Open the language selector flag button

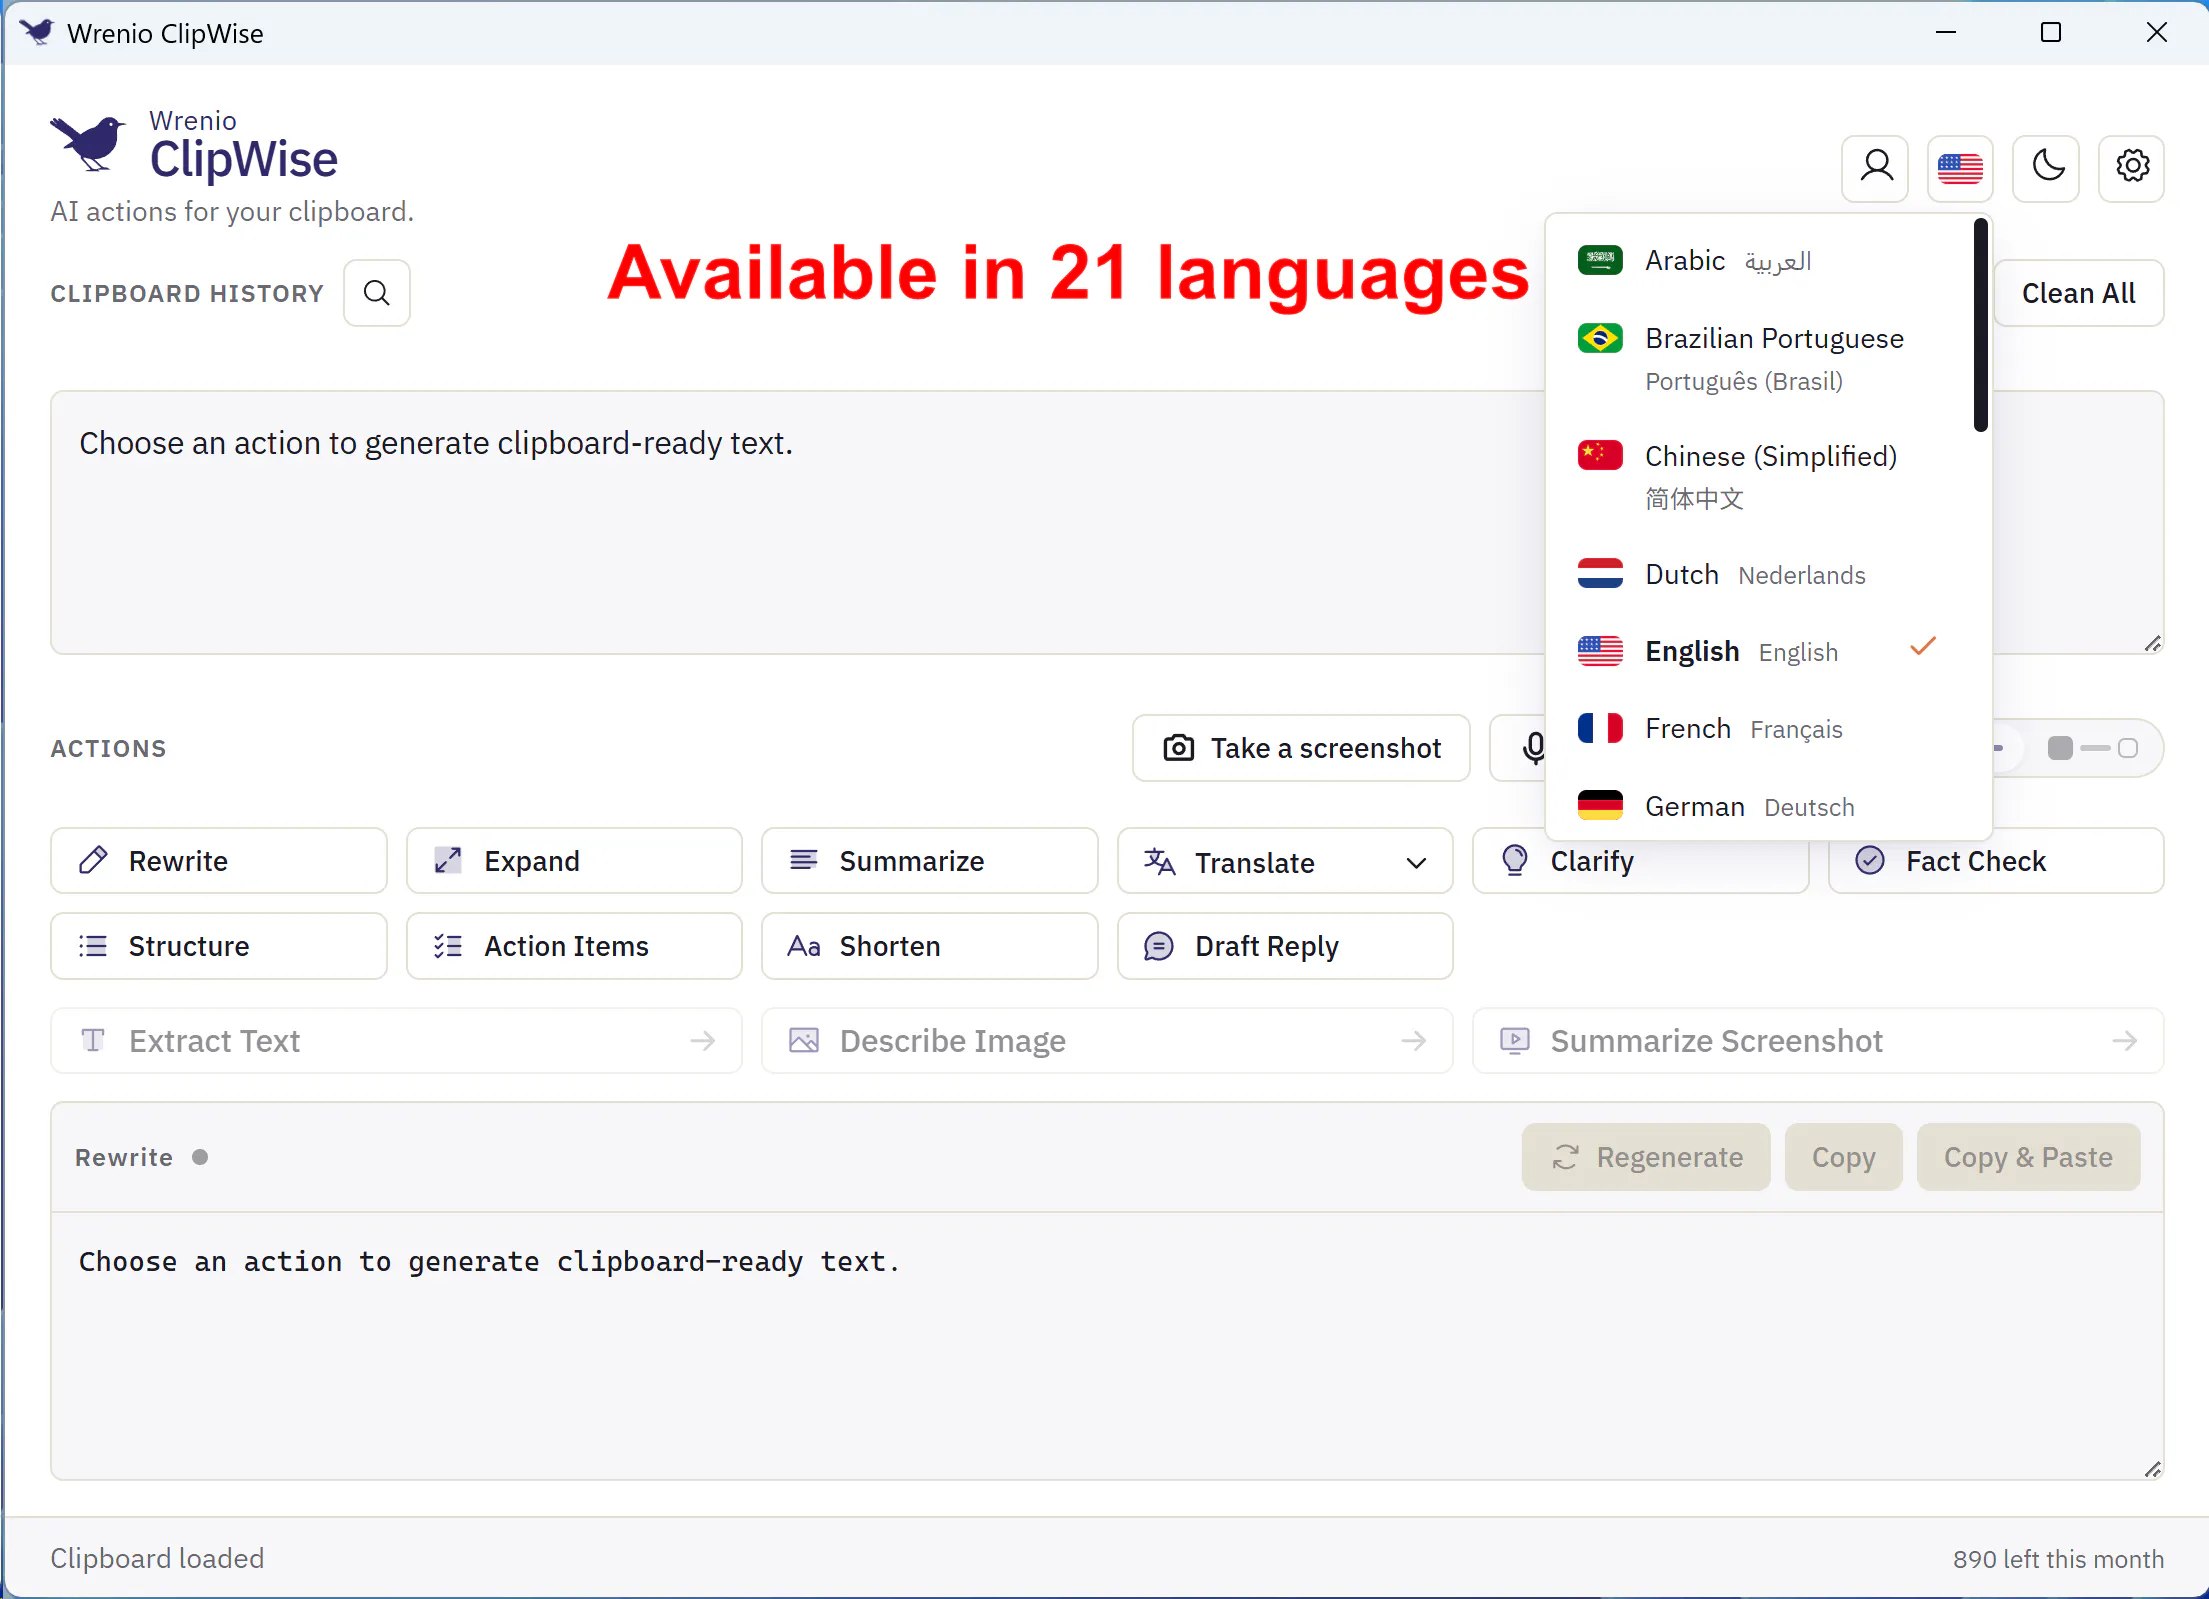(x=1960, y=167)
